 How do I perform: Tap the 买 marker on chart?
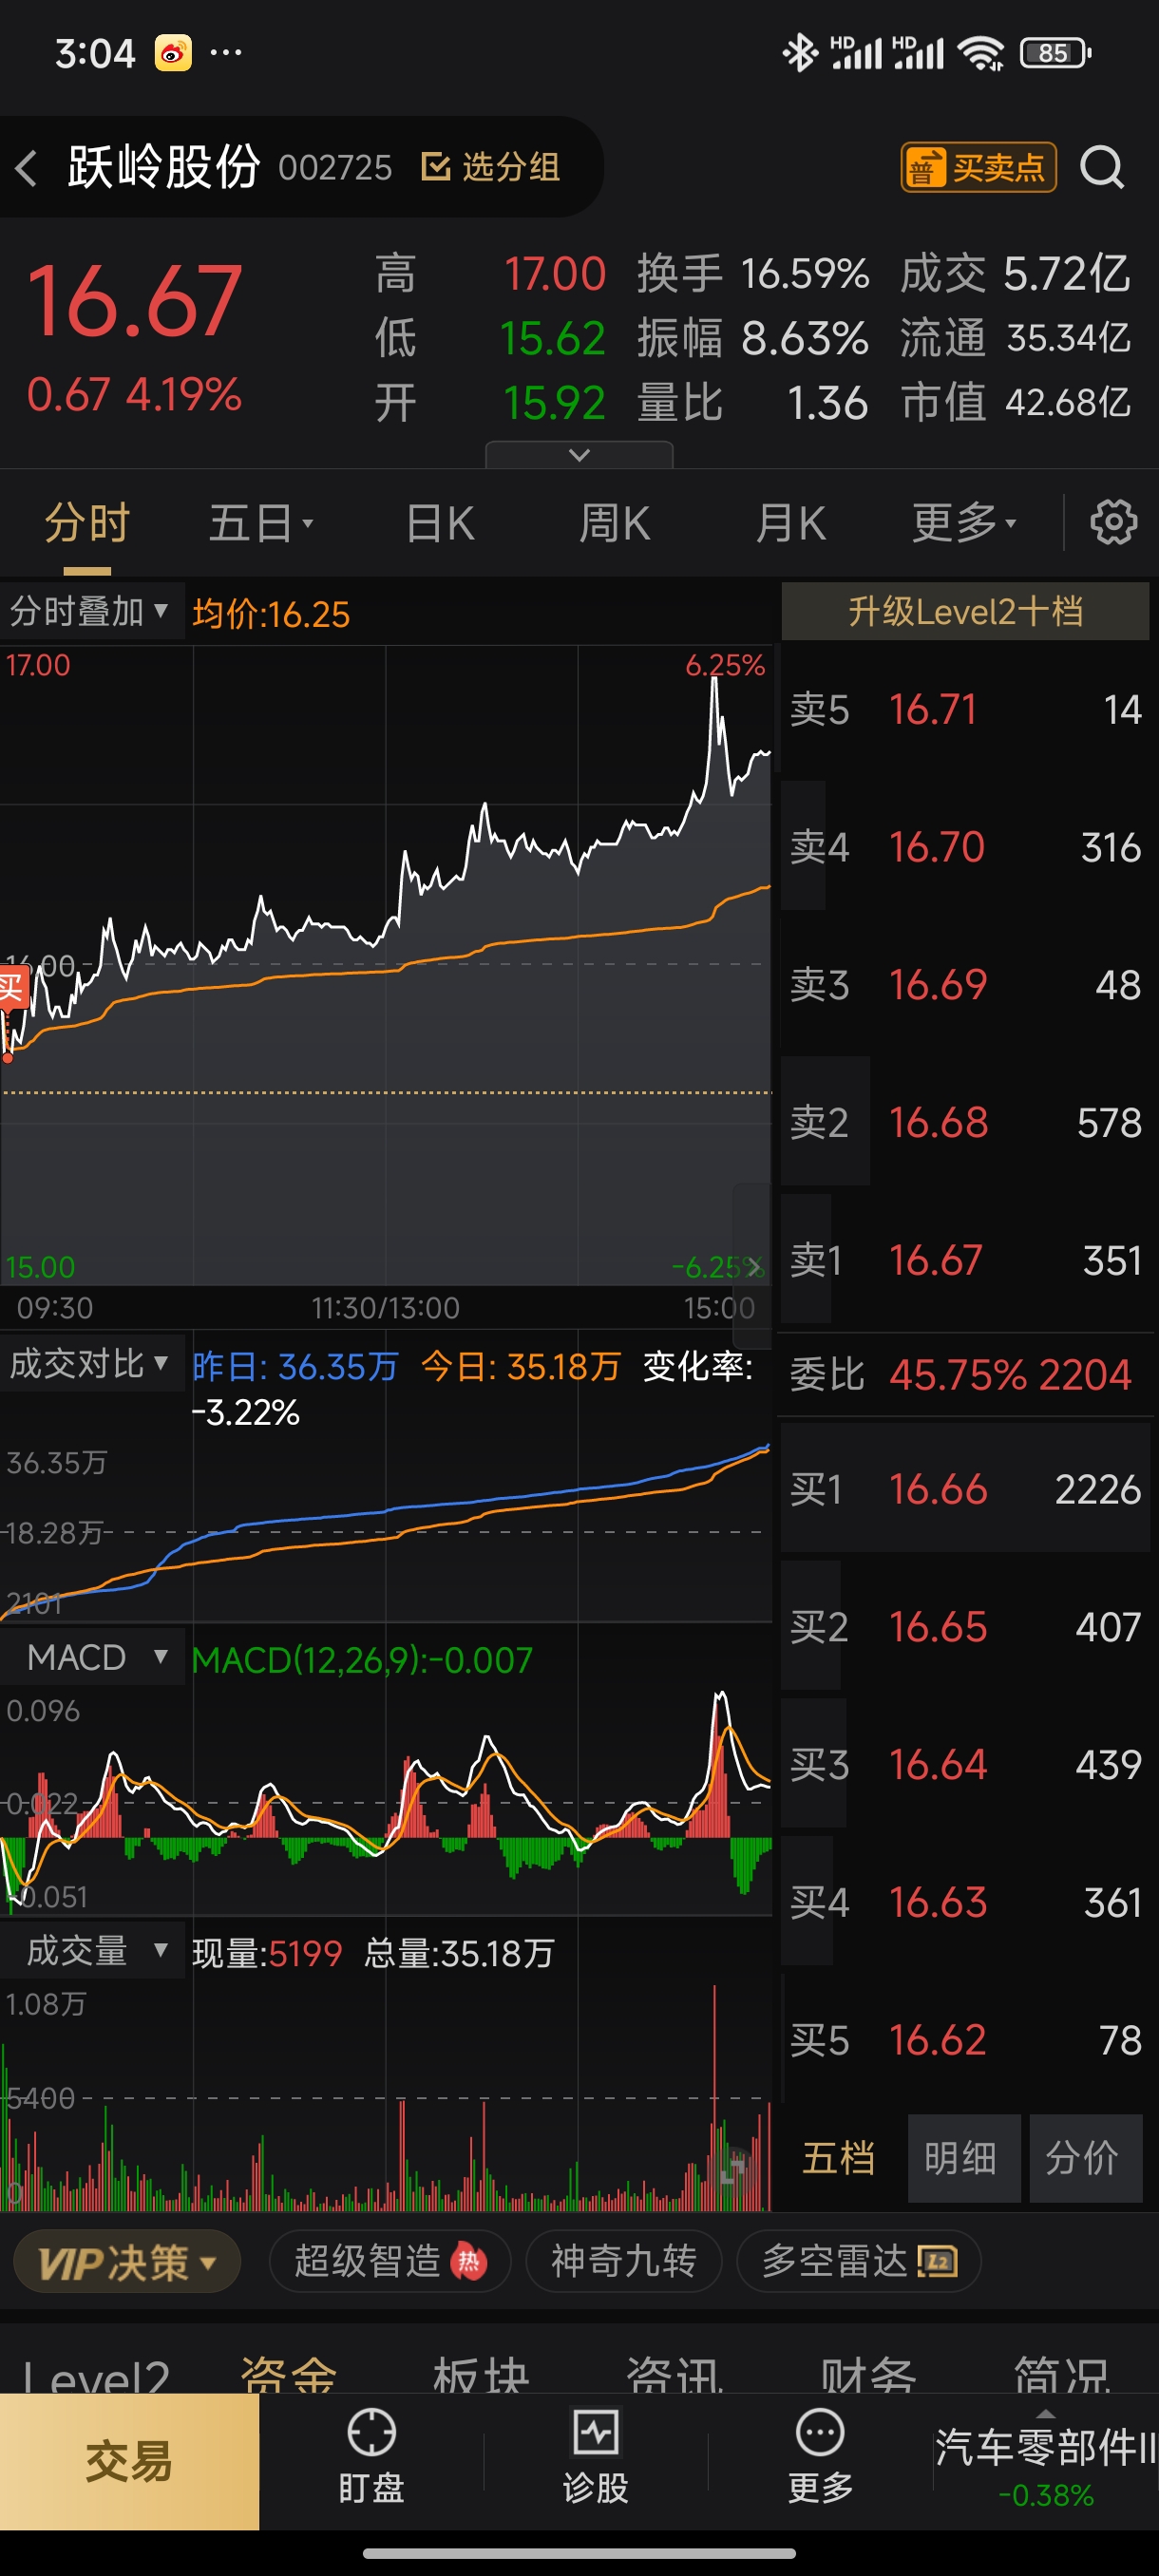11,988
